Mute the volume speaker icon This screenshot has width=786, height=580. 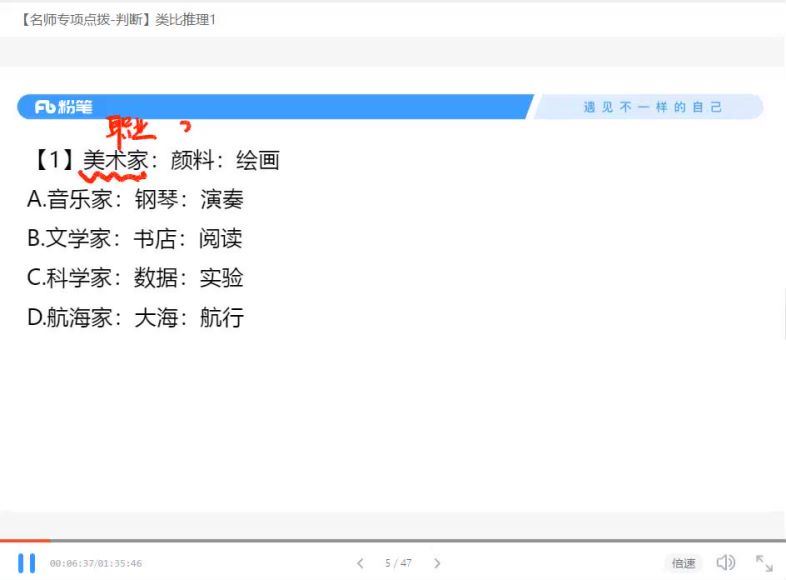pyautogui.click(x=725, y=562)
